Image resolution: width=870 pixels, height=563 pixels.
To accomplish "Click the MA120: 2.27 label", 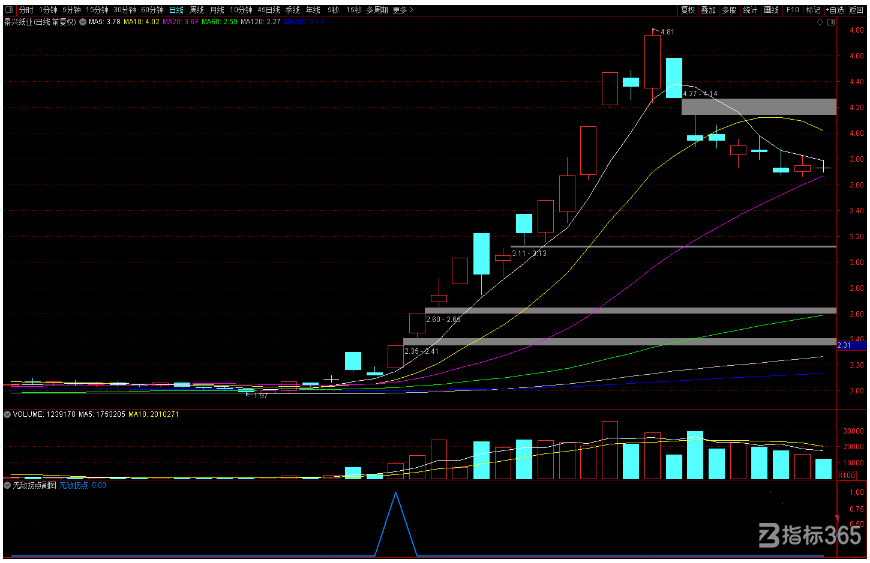I will coord(261,22).
